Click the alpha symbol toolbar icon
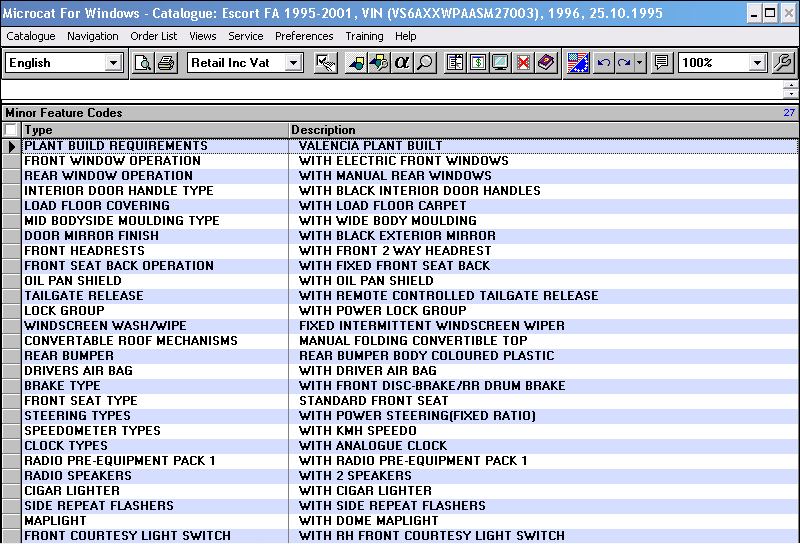Screen dimensions: 800x544 403,63
